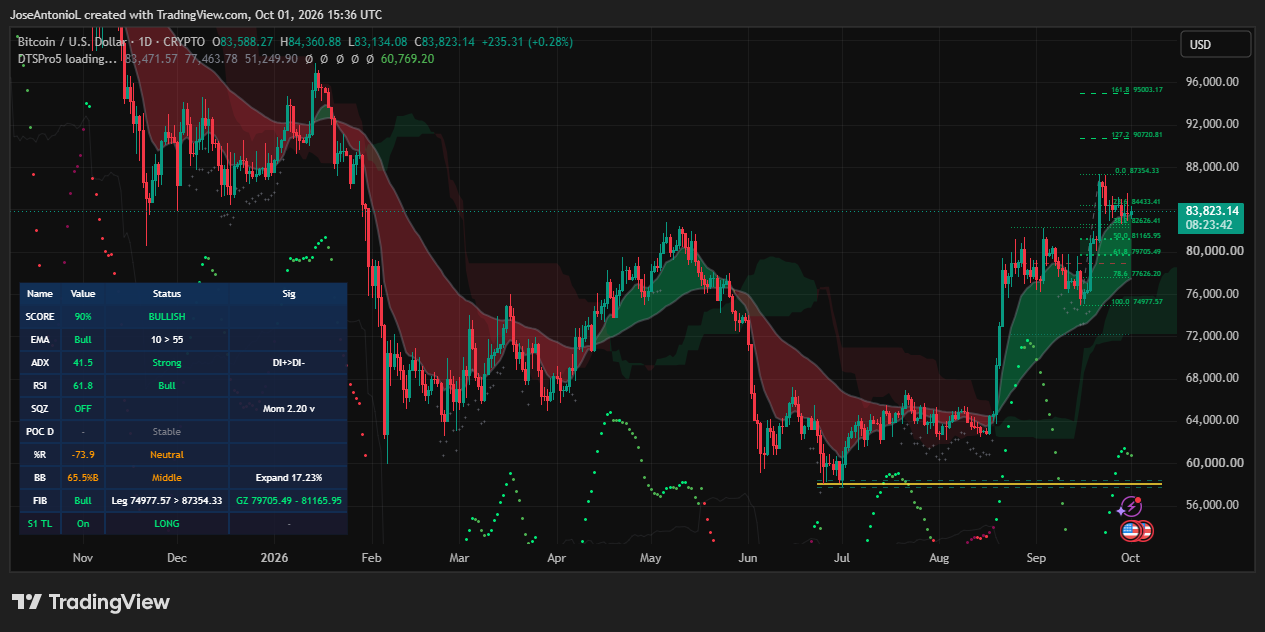
Task: Open the second overlapping US flag event
Action: click(1146, 531)
